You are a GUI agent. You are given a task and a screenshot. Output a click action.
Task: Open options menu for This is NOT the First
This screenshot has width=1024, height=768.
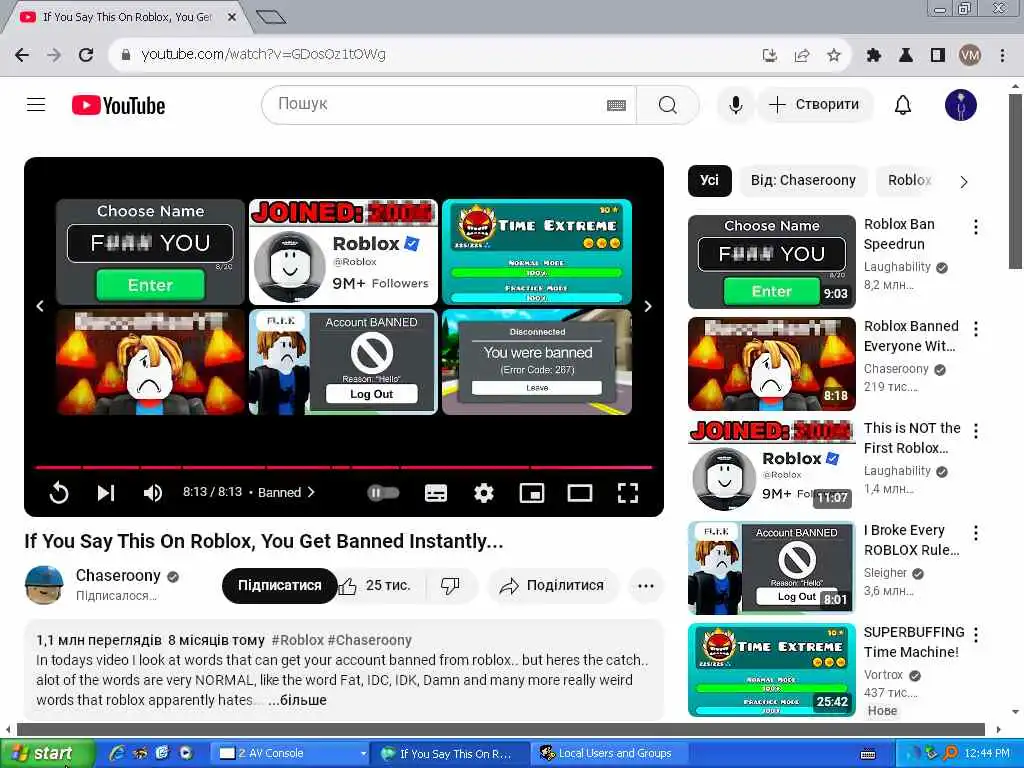976,430
